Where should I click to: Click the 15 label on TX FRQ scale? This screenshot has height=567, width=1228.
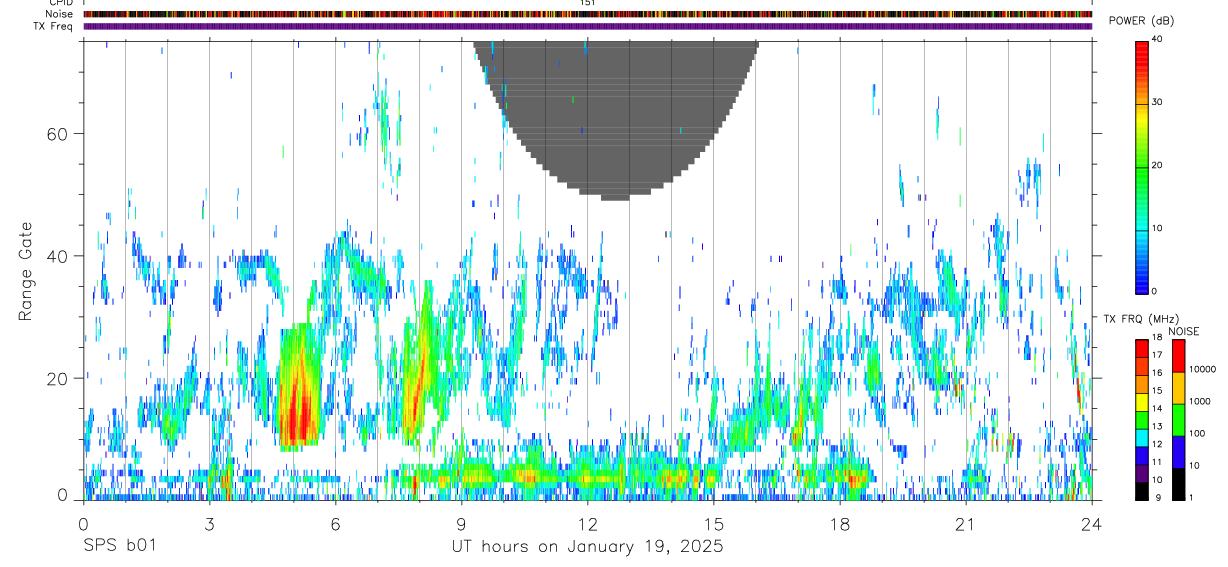pos(1157,391)
